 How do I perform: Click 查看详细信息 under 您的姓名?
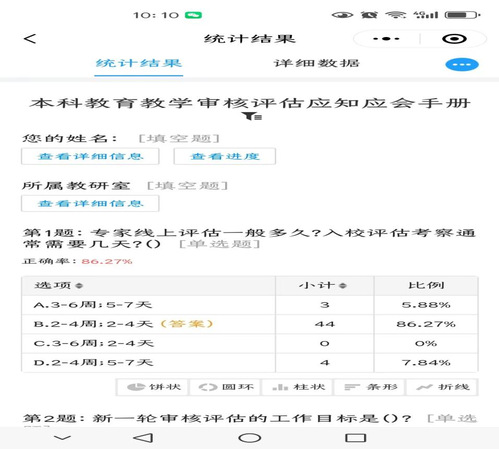point(90,156)
